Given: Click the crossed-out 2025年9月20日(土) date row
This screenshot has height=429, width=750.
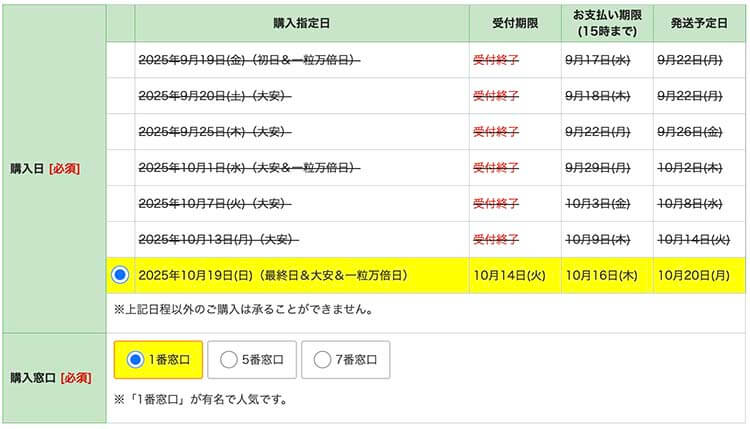Looking at the screenshot, I should 221,96.
